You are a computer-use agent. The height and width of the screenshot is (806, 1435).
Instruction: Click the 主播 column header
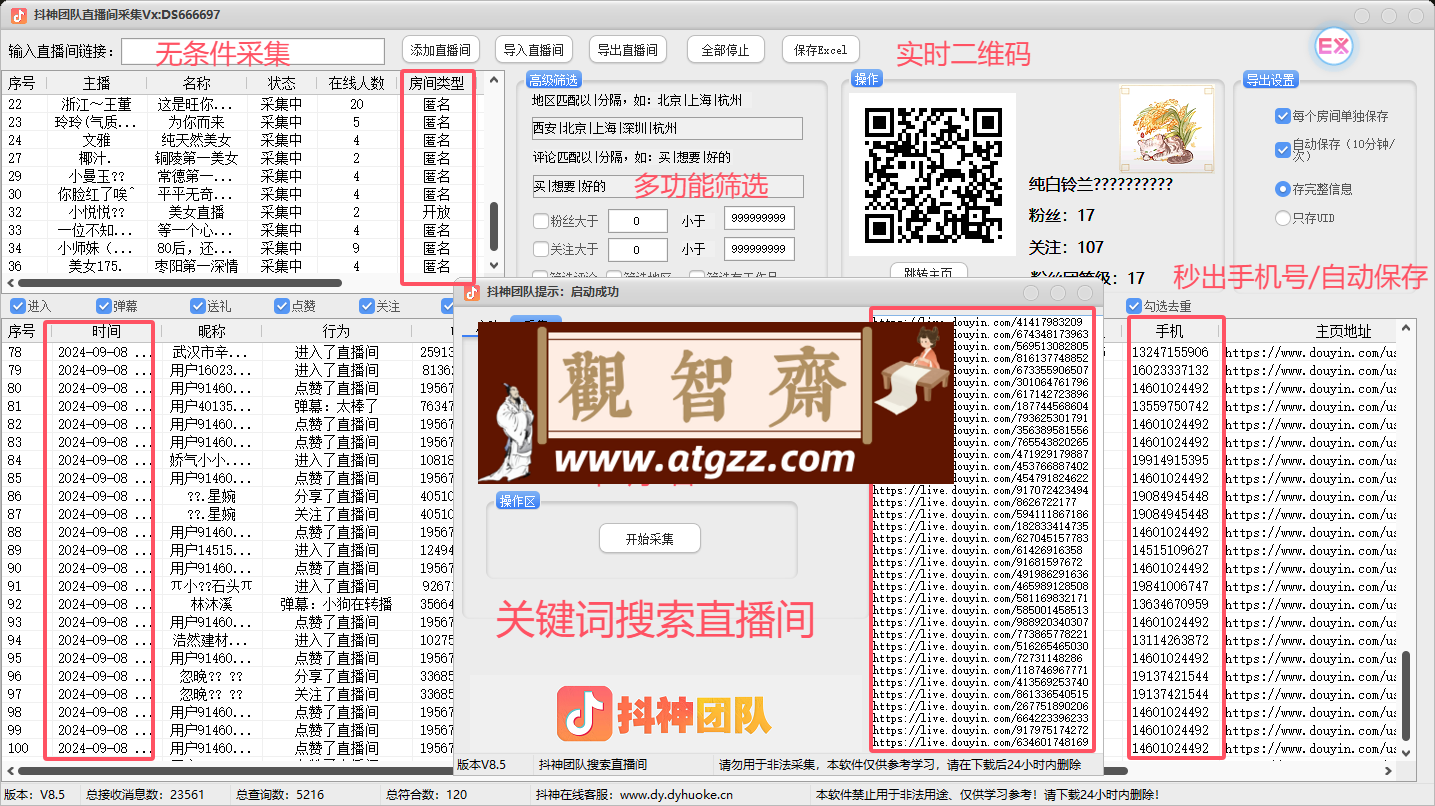coord(97,83)
